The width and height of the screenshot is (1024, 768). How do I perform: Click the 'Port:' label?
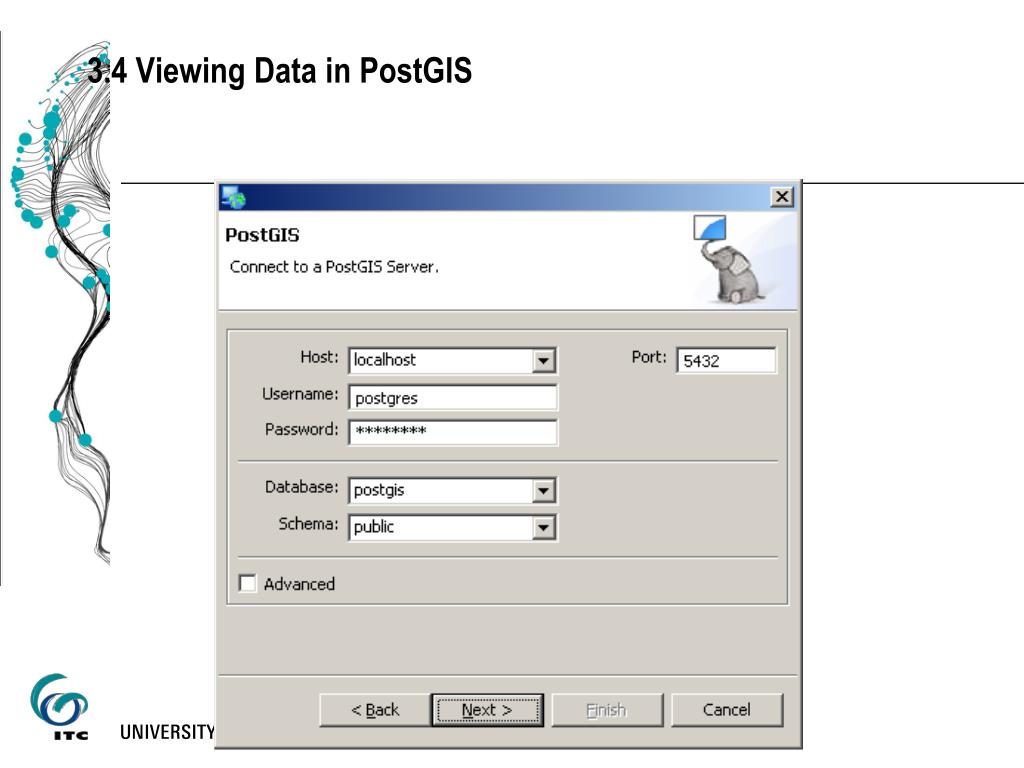tap(649, 357)
